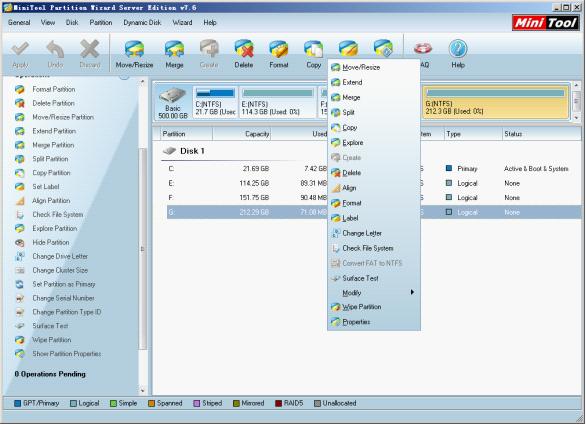Screen dimensions: 586x425
Task: Open the Disk menu
Action: coord(72,22)
